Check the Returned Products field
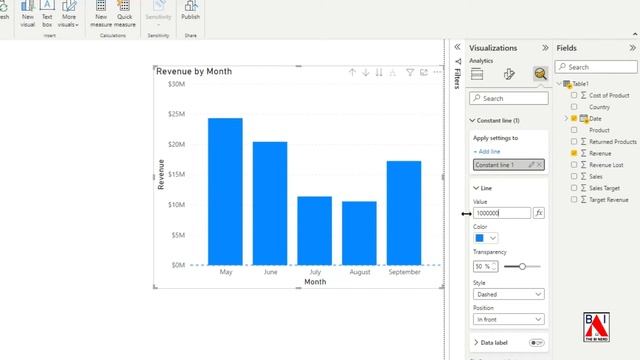This screenshot has height=360, width=640. coord(574,142)
